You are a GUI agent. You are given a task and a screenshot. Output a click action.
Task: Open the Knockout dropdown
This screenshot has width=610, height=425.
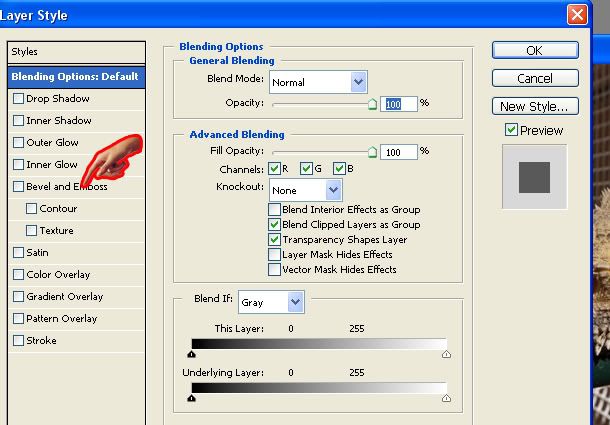click(306, 190)
